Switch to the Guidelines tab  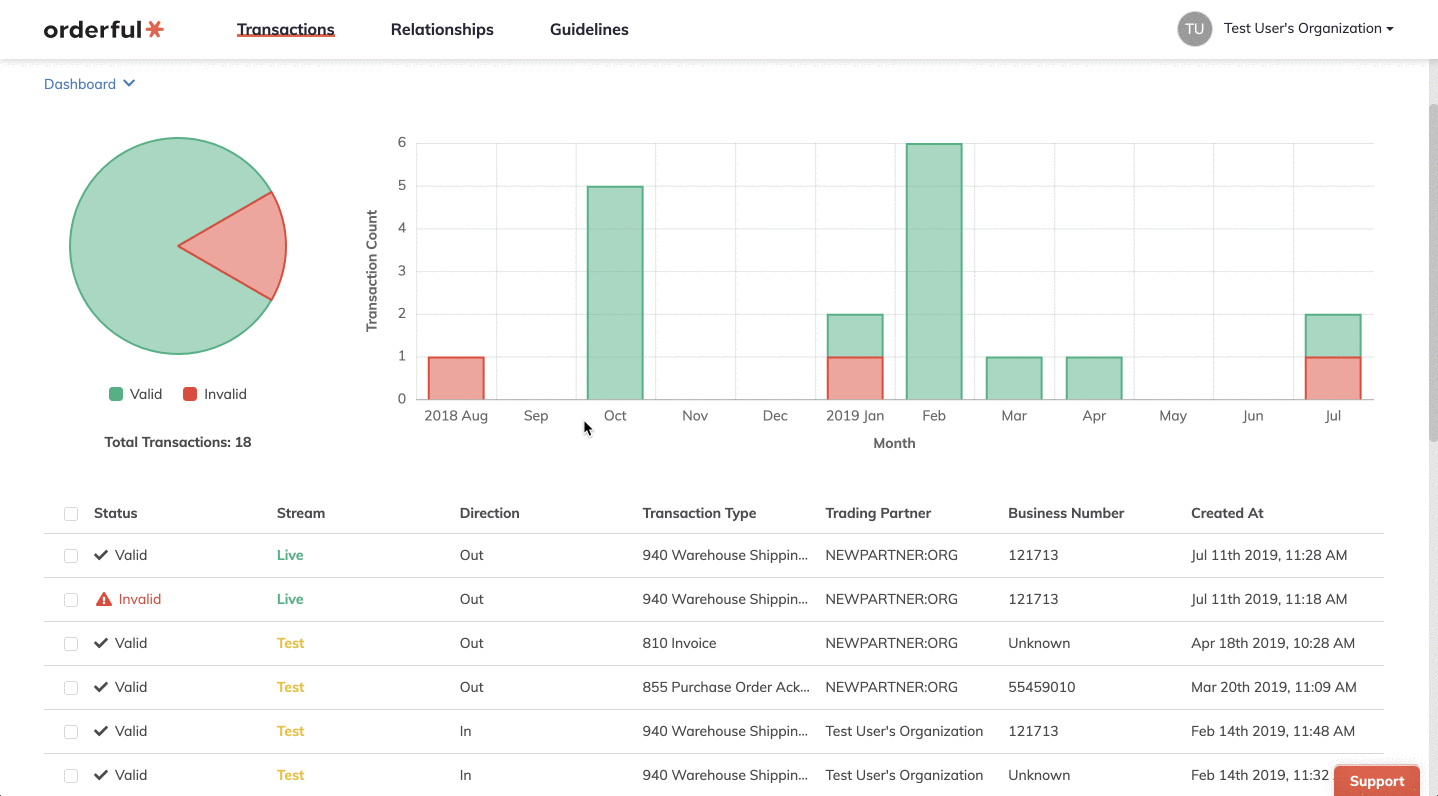tap(589, 30)
